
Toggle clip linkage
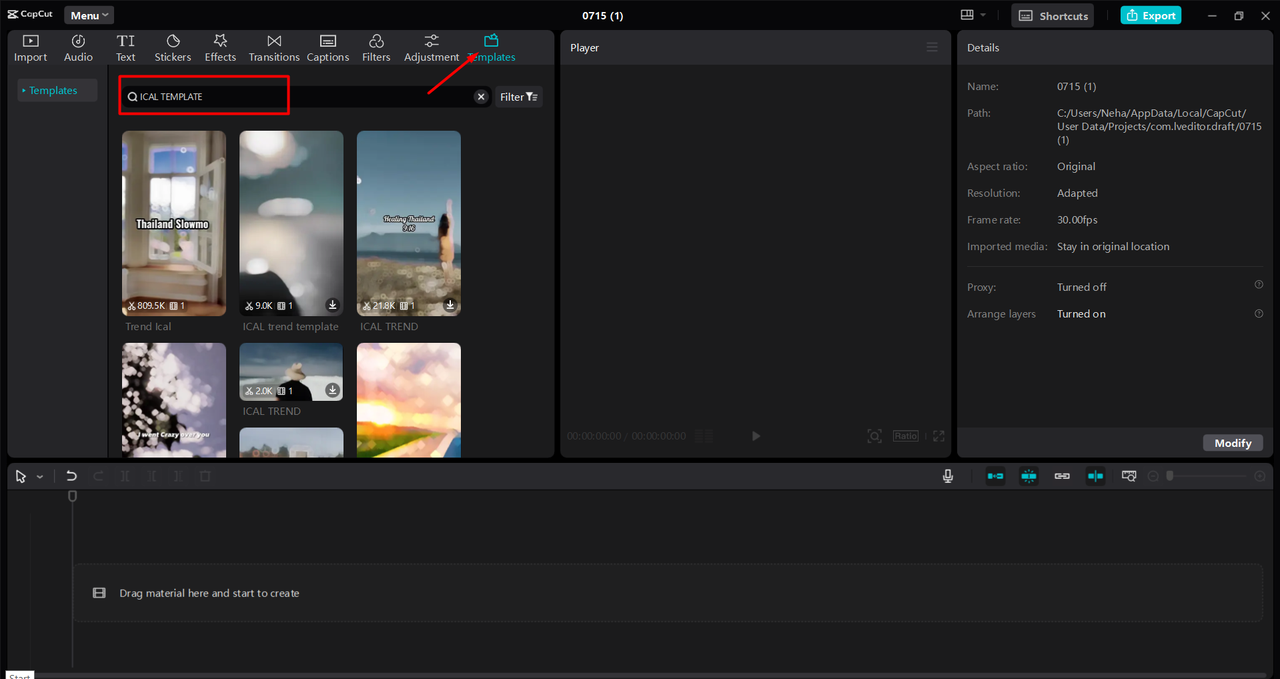1062,476
